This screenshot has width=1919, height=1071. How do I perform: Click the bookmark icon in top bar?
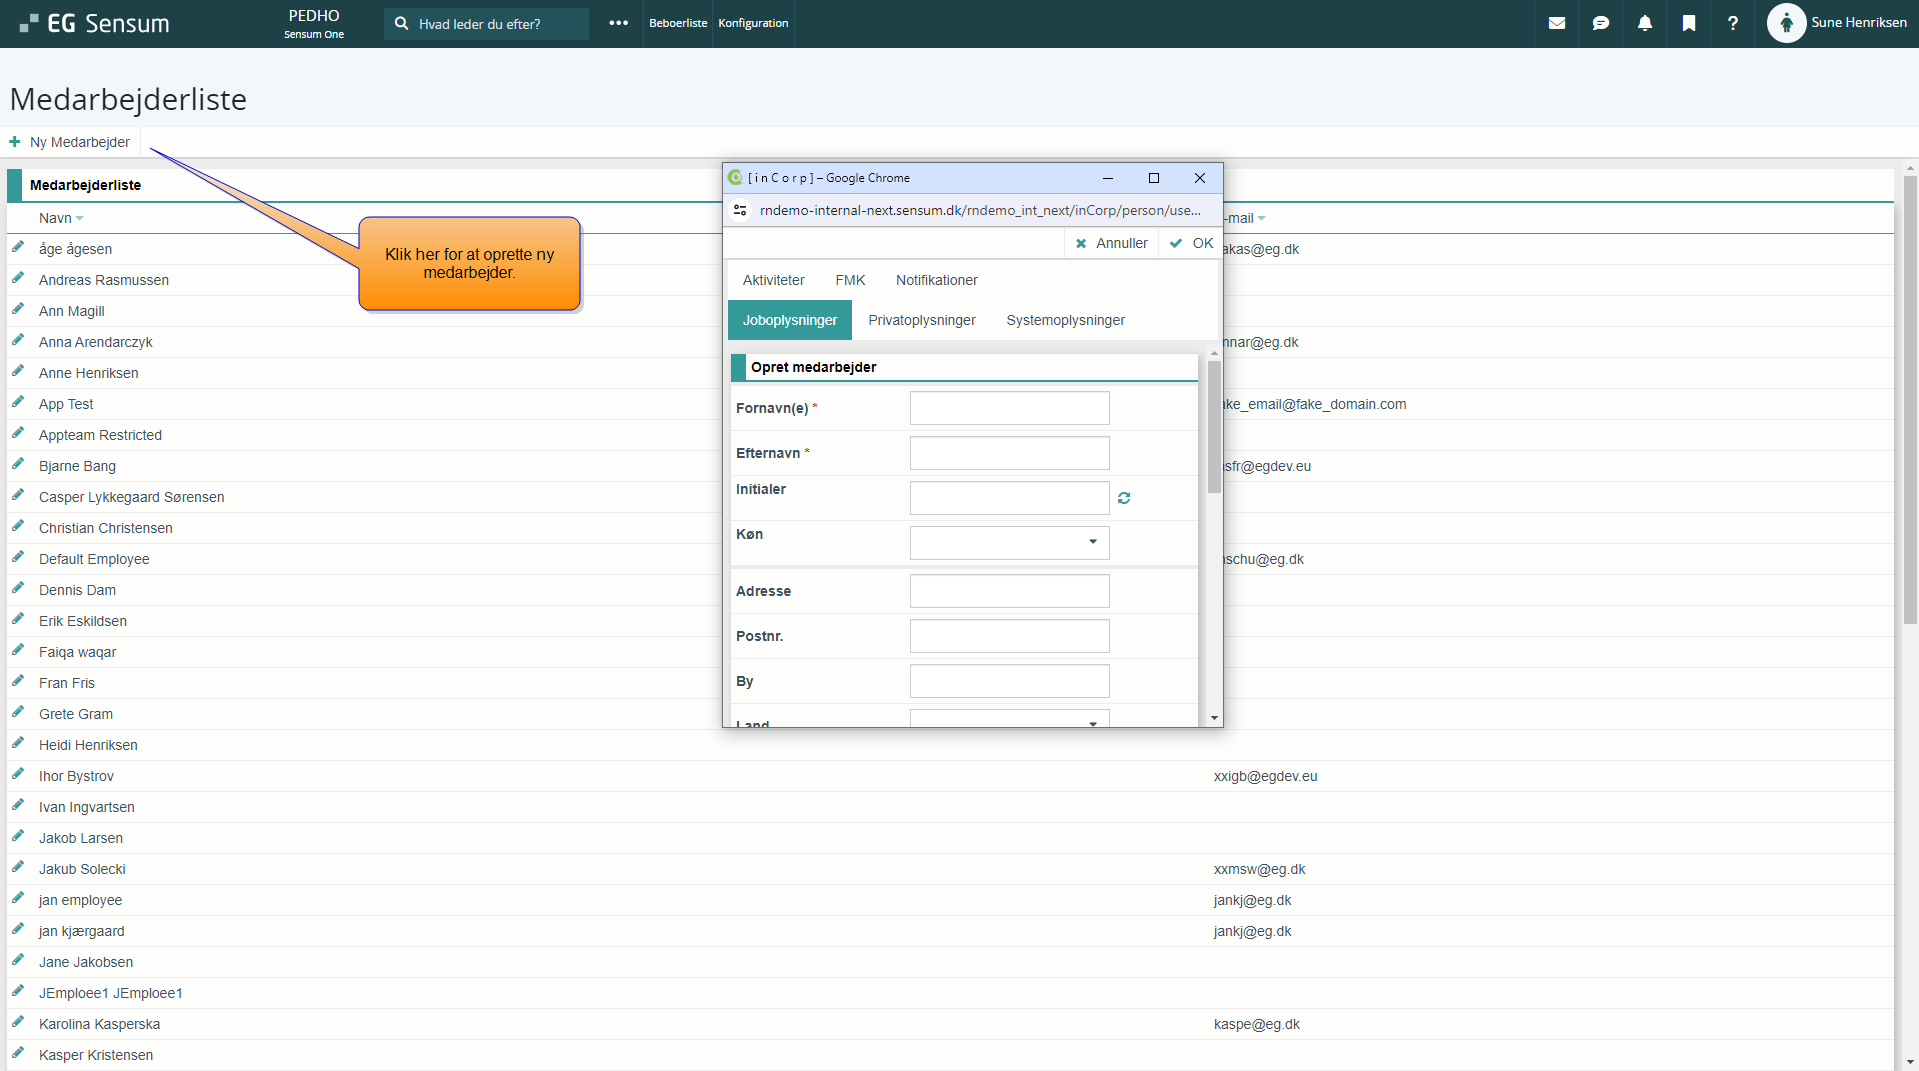point(1688,23)
